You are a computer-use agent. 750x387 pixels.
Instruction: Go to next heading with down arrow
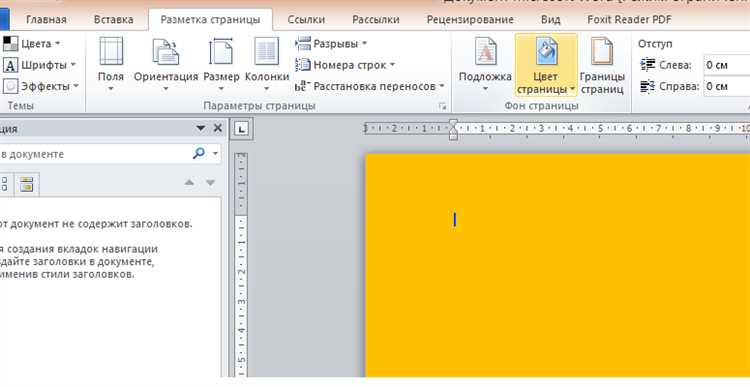point(210,183)
